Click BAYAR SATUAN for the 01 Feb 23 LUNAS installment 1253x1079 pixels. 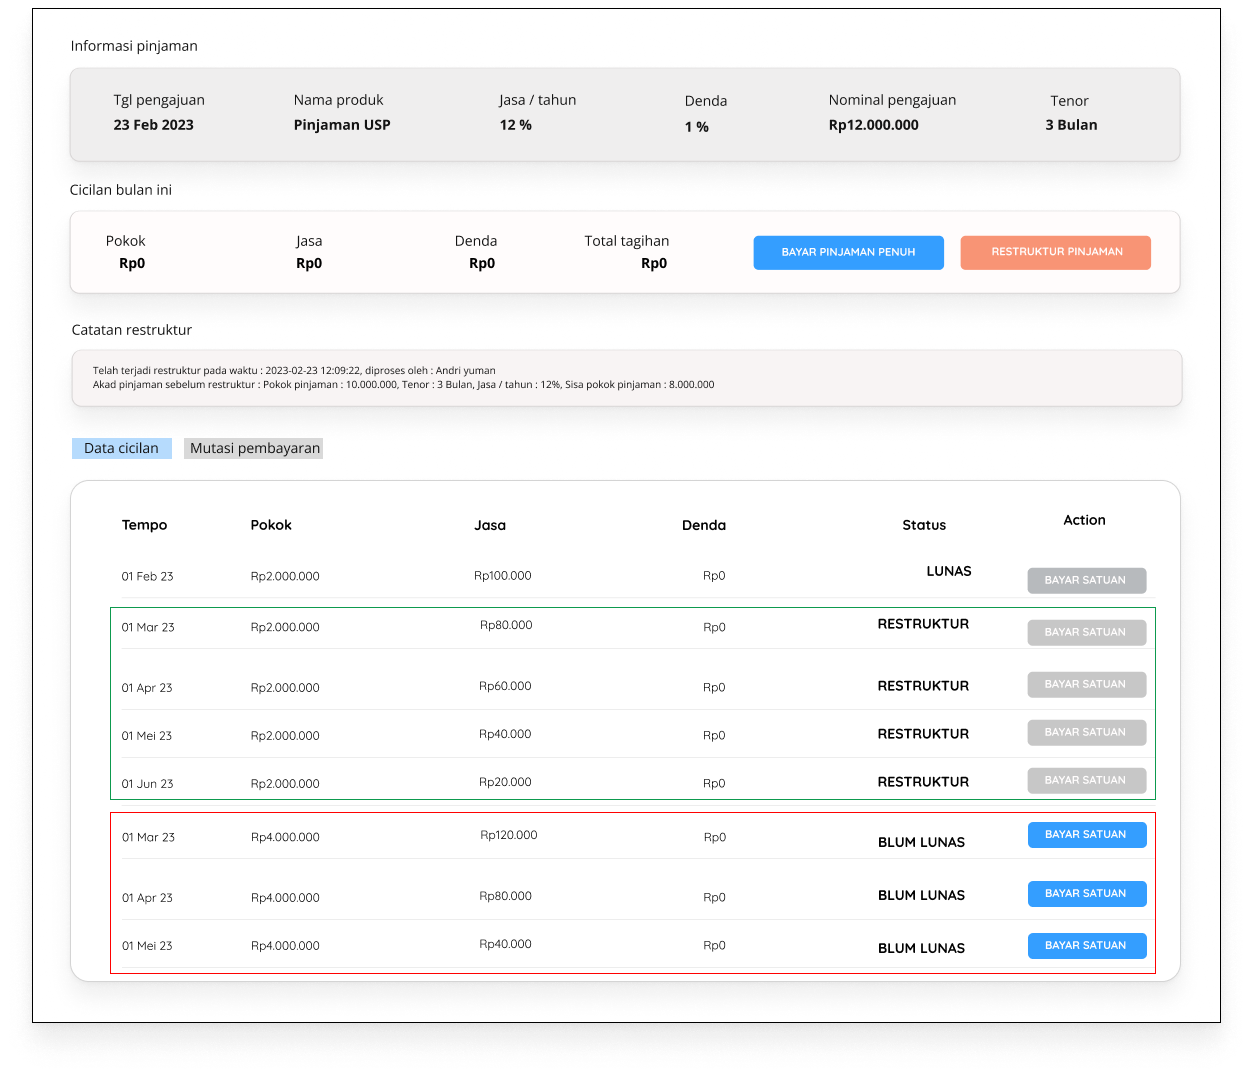click(x=1086, y=580)
